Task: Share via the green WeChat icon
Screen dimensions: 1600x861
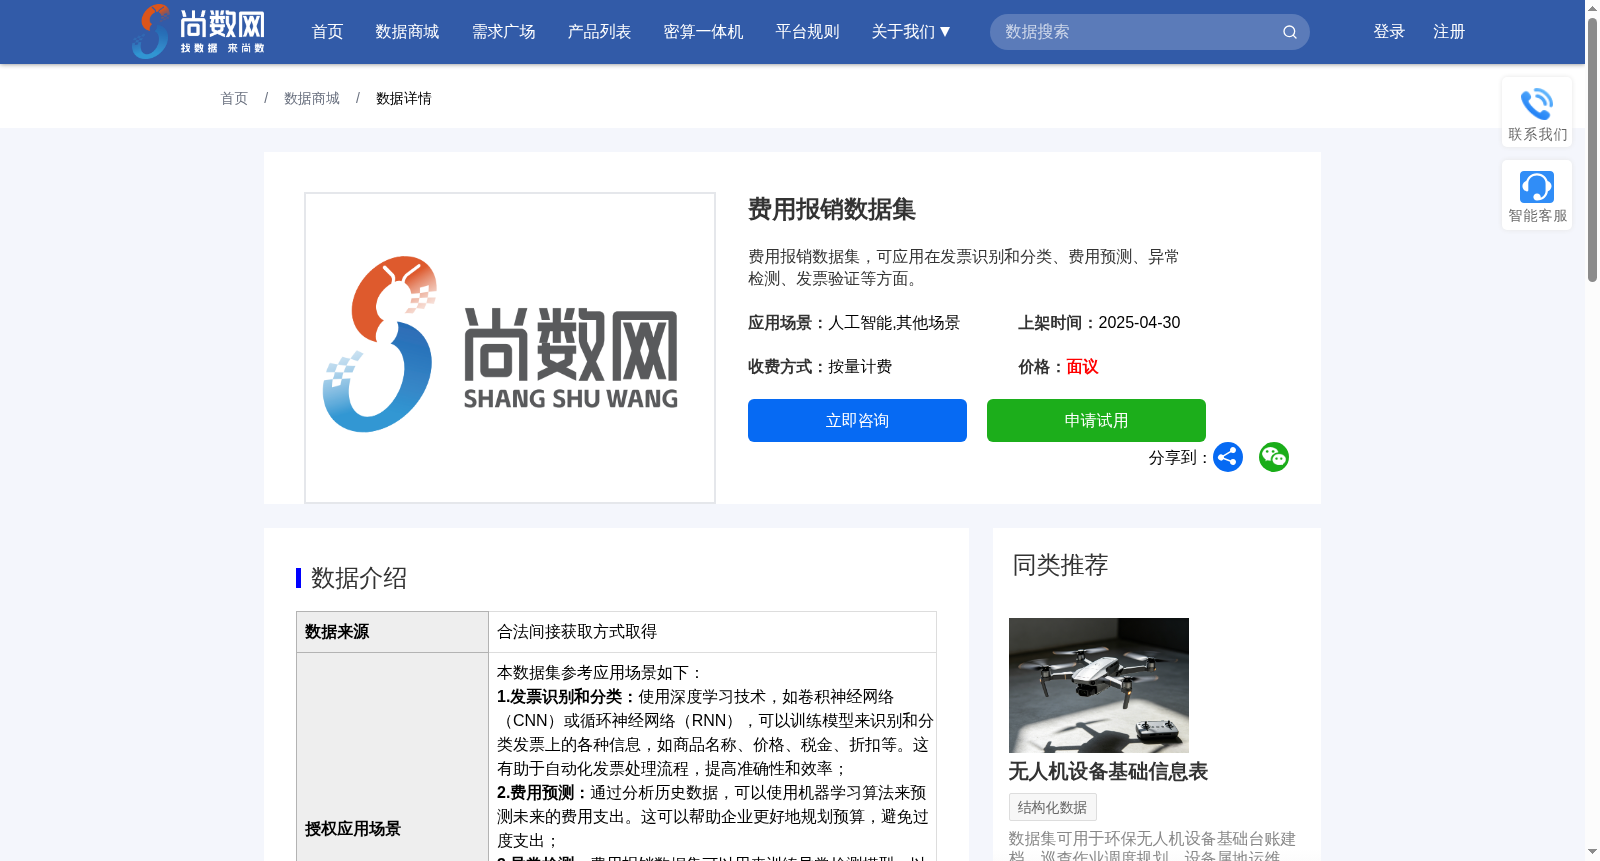Action: click(x=1274, y=457)
